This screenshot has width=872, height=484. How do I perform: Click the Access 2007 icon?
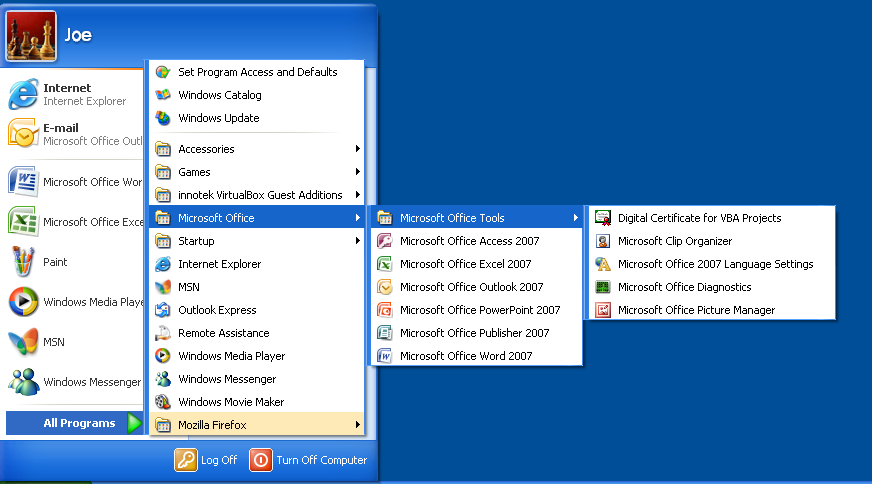pos(385,241)
